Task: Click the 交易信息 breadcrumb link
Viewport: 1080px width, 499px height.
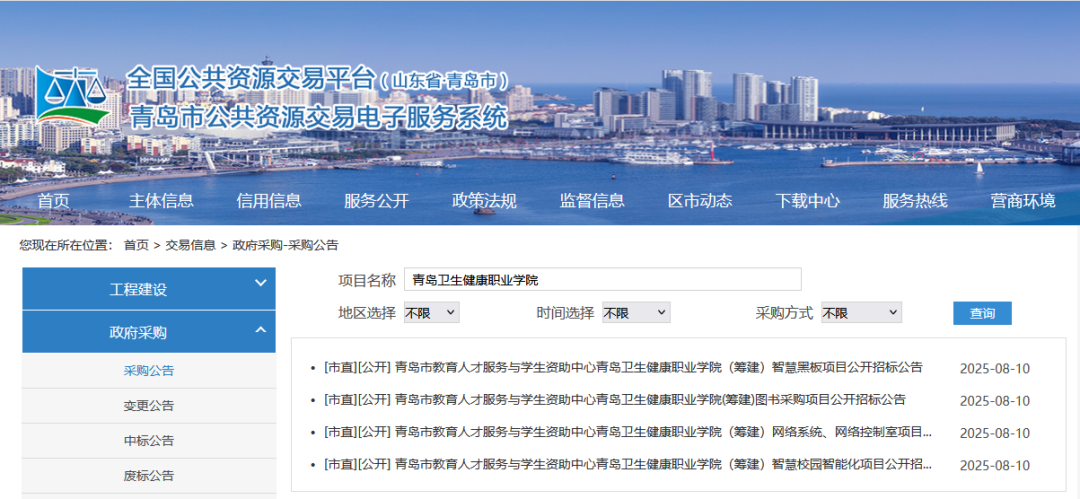Action: [190, 245]
